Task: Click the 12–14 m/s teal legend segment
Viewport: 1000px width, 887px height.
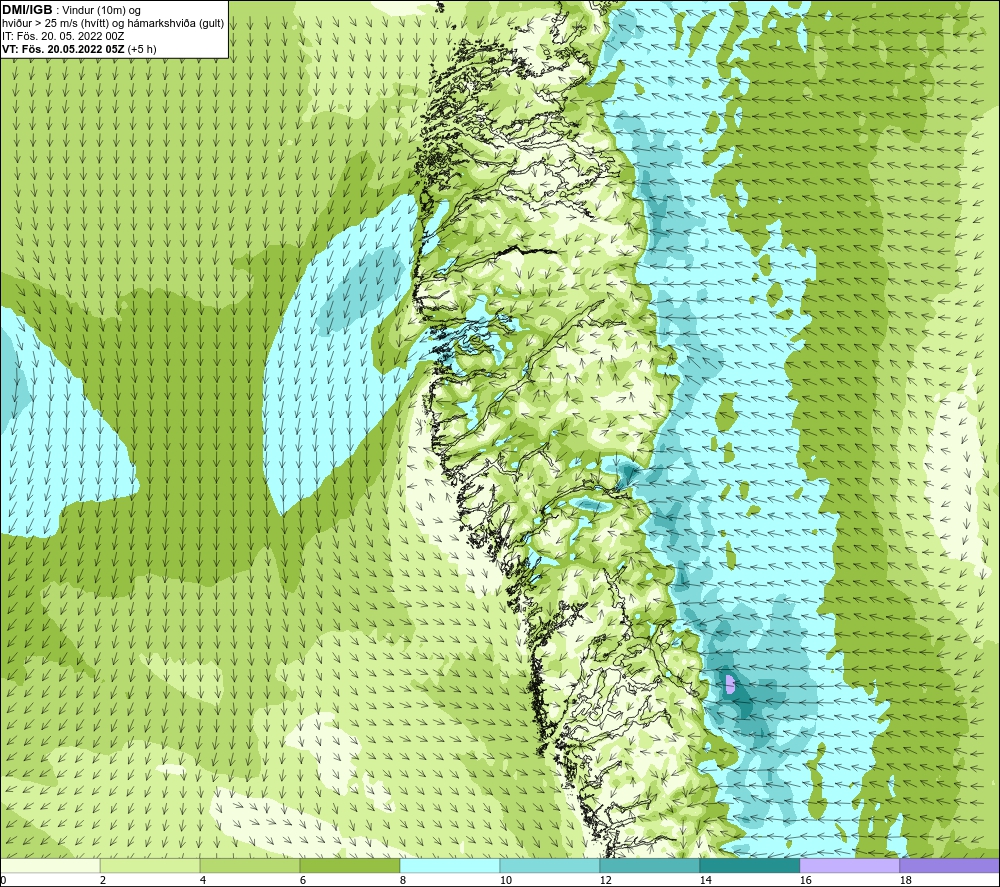Action: (x=649, y=865)
